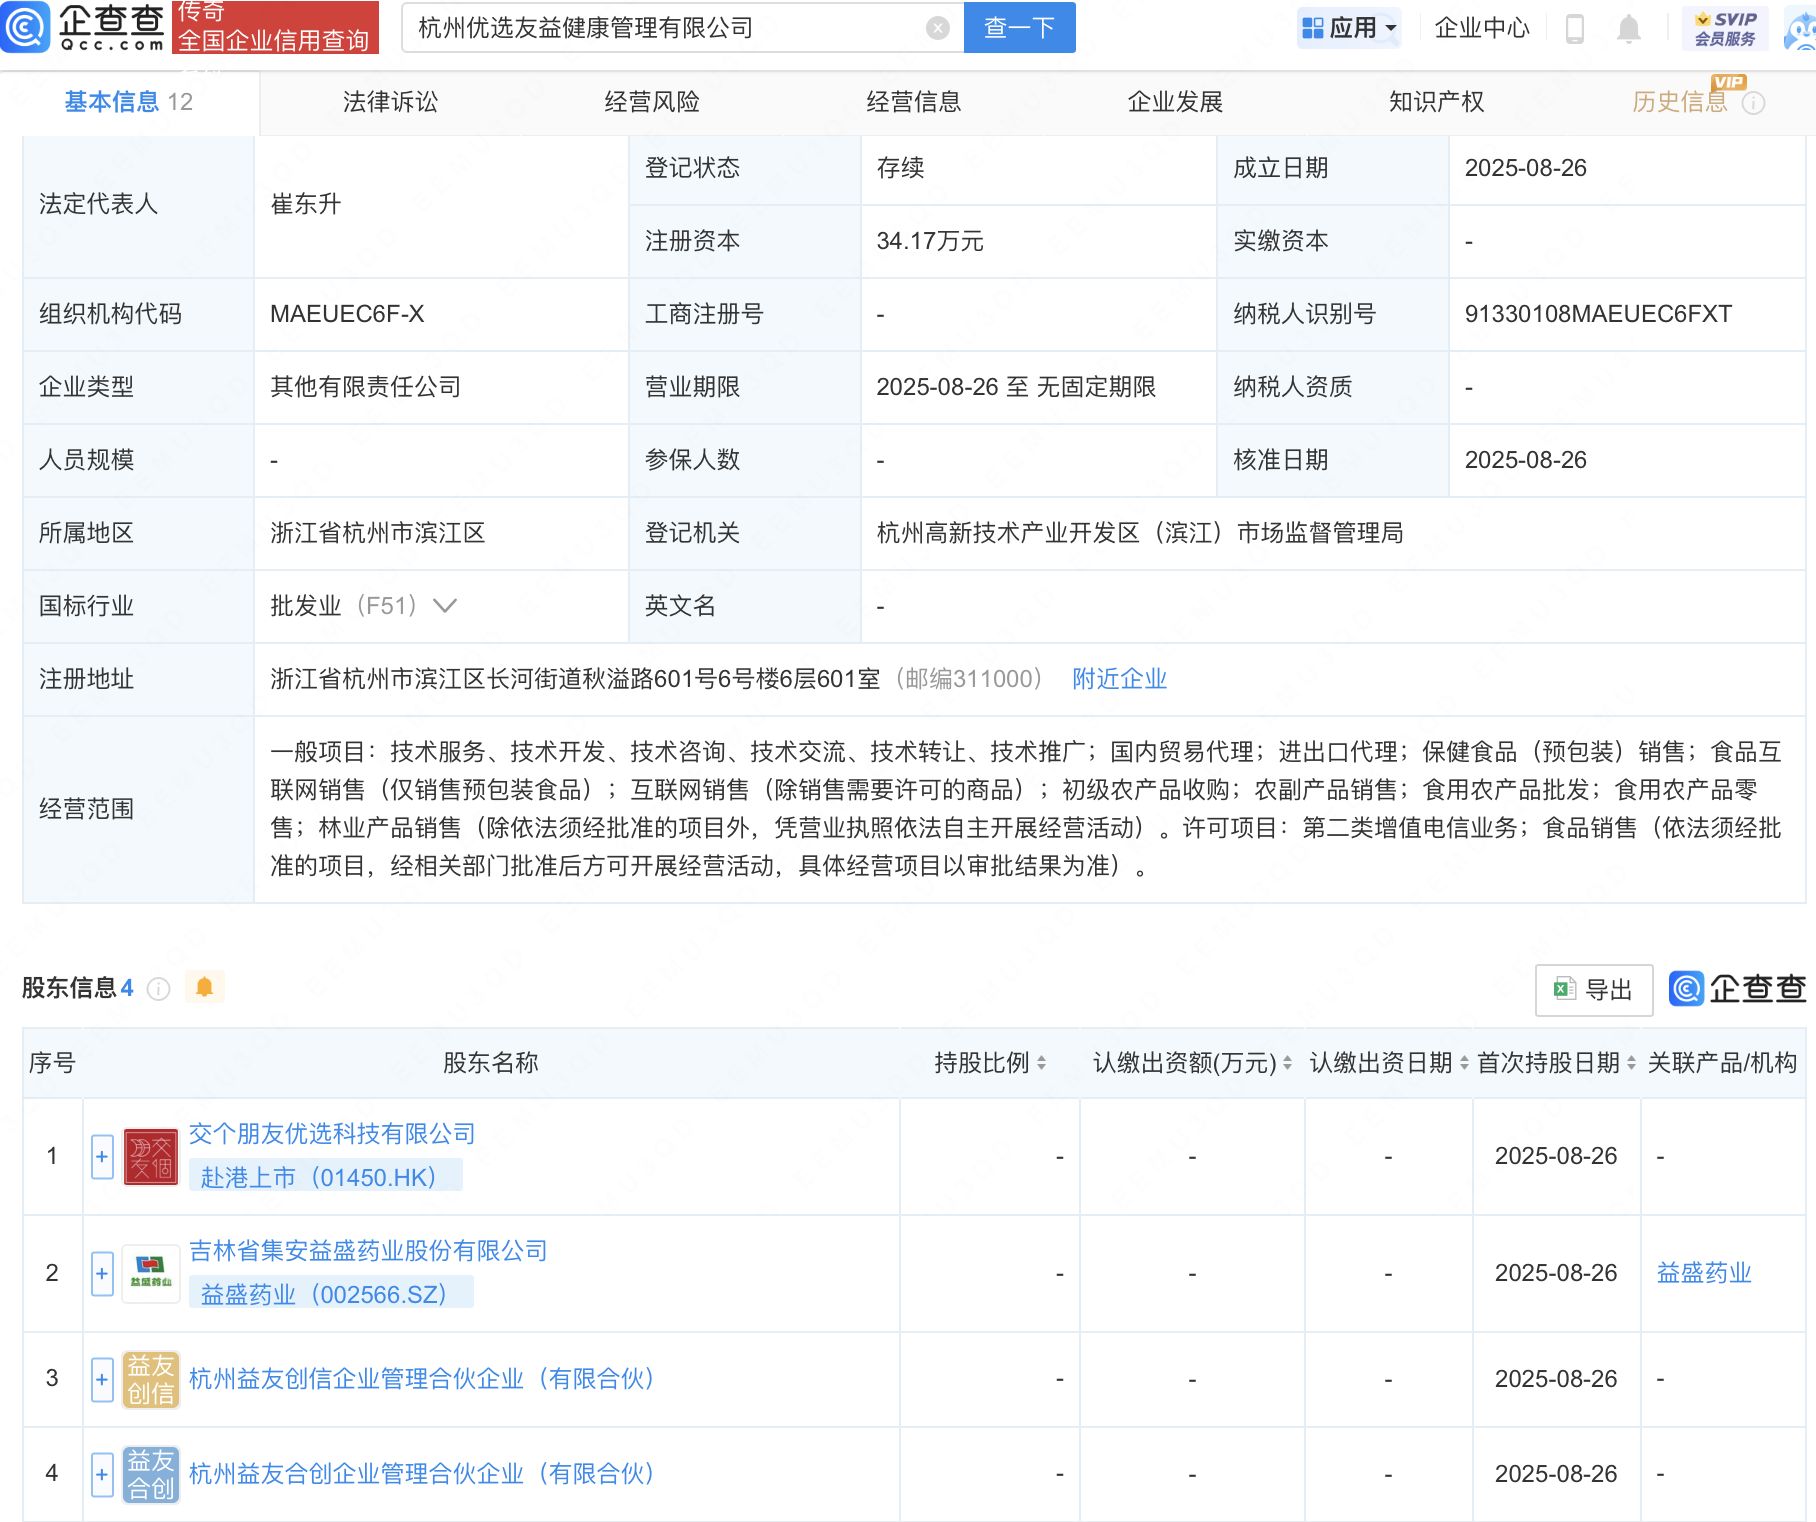This screenshot has width=1816, height=1522.
Task: Open the mobile phone app icon
Action: [1575, 29]
